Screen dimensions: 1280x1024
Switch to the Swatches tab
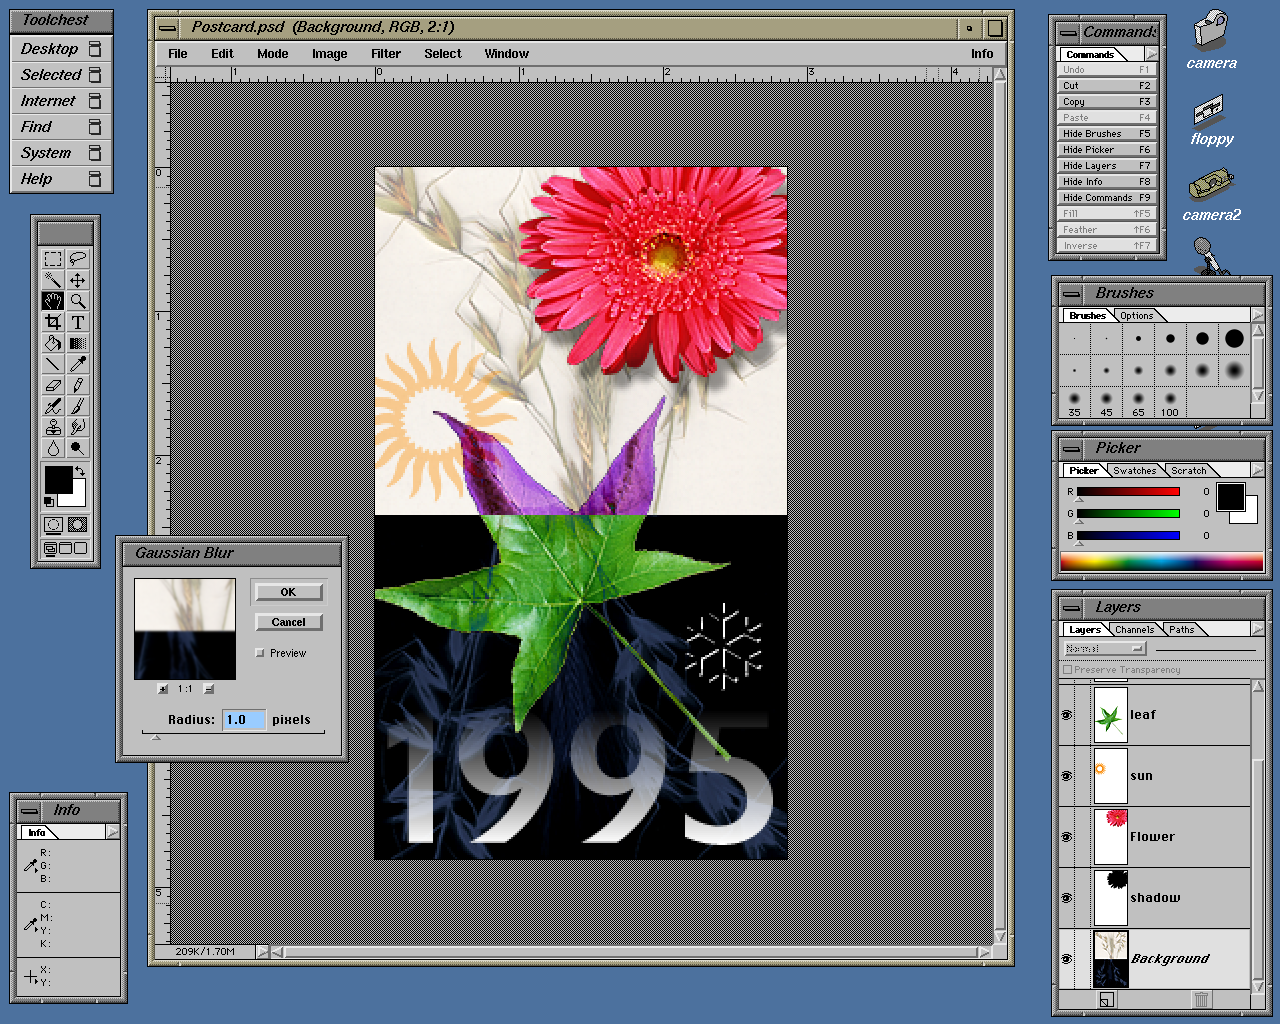(x=1134, y=470)
